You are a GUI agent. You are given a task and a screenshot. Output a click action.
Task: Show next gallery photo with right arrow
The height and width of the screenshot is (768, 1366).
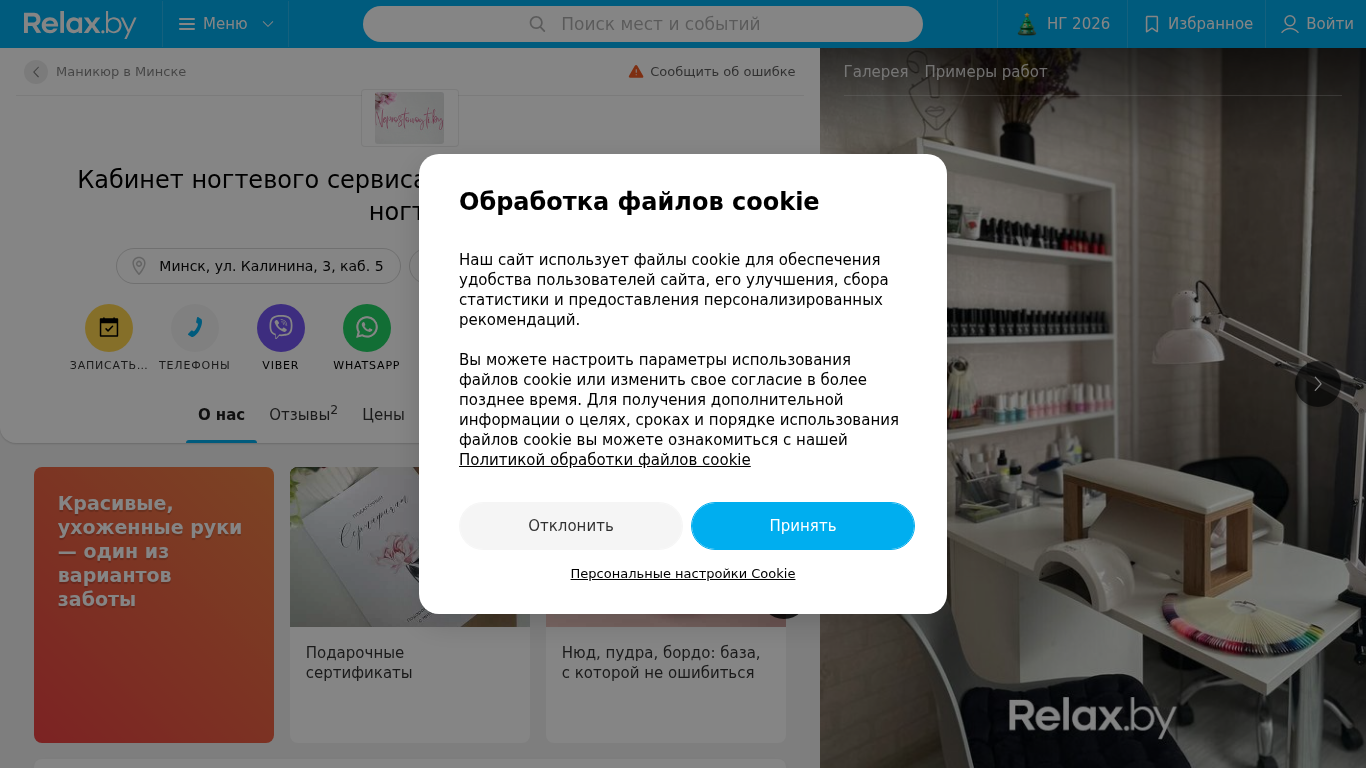1318,384
